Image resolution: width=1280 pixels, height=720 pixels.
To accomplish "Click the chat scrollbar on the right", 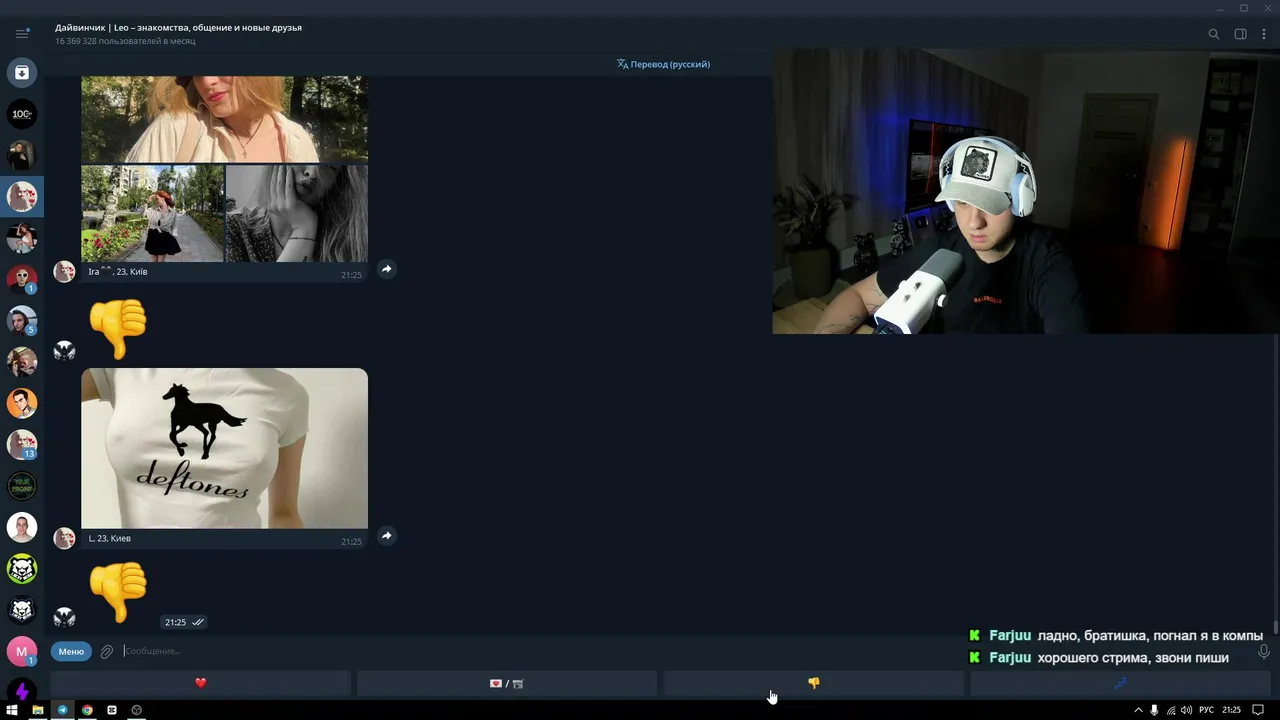I will tap(1275, 628).
